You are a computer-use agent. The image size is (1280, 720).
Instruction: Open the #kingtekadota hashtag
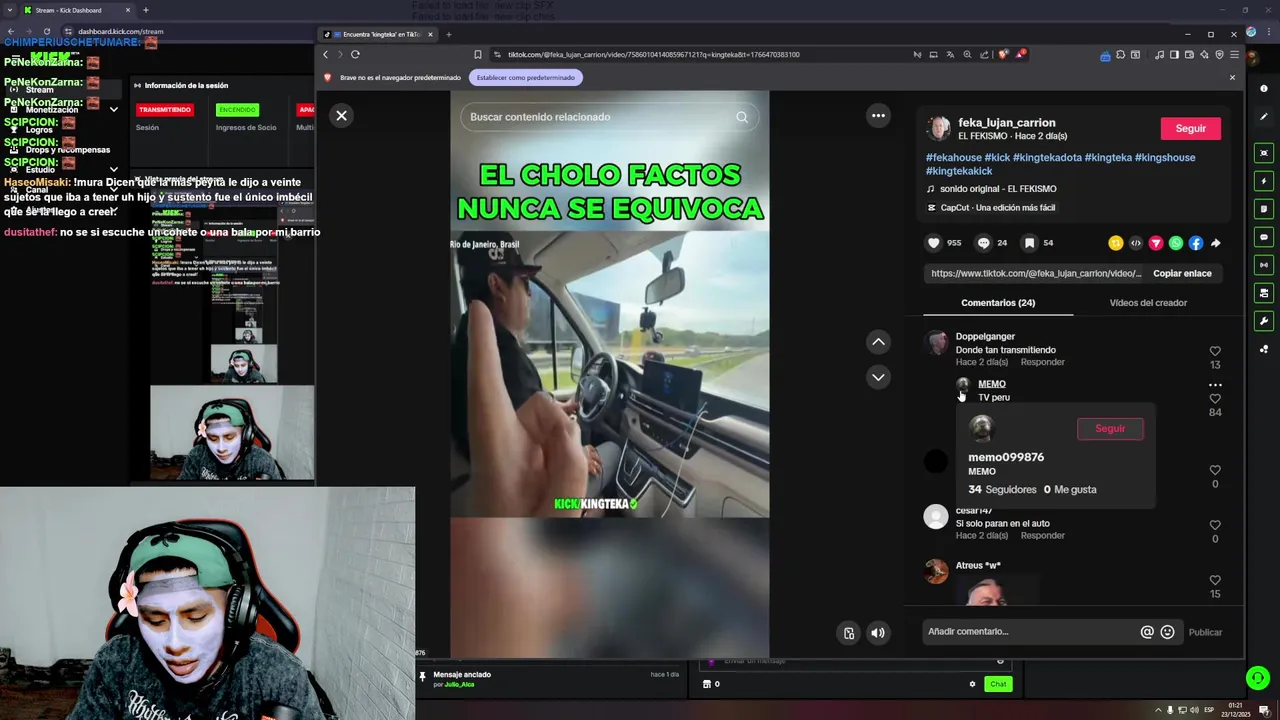click(x=1047, y=158)
